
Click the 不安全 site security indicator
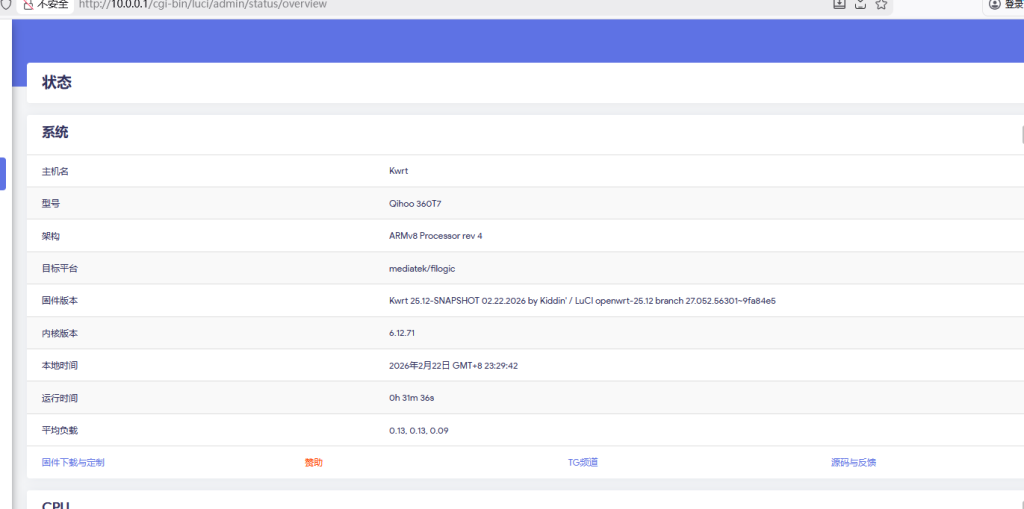[x=45, y=5]
